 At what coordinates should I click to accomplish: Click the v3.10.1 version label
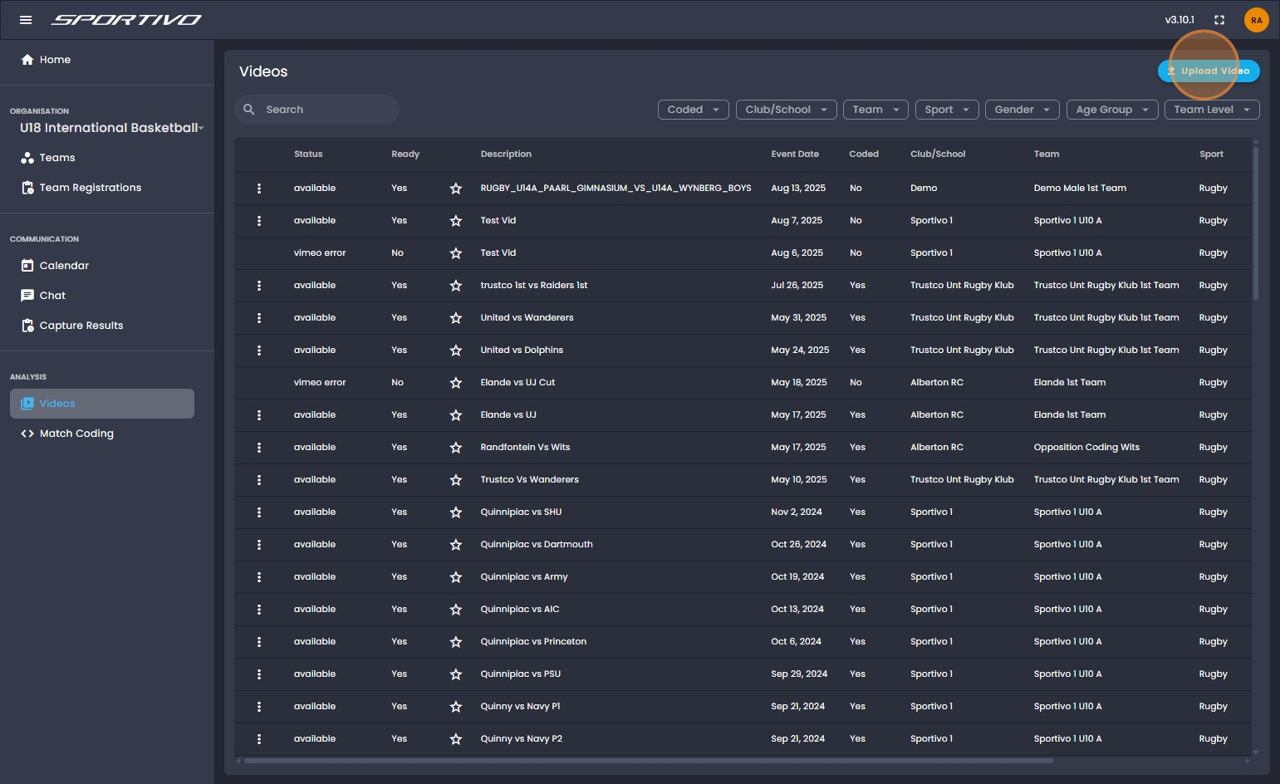click(x=1179, y=20)
